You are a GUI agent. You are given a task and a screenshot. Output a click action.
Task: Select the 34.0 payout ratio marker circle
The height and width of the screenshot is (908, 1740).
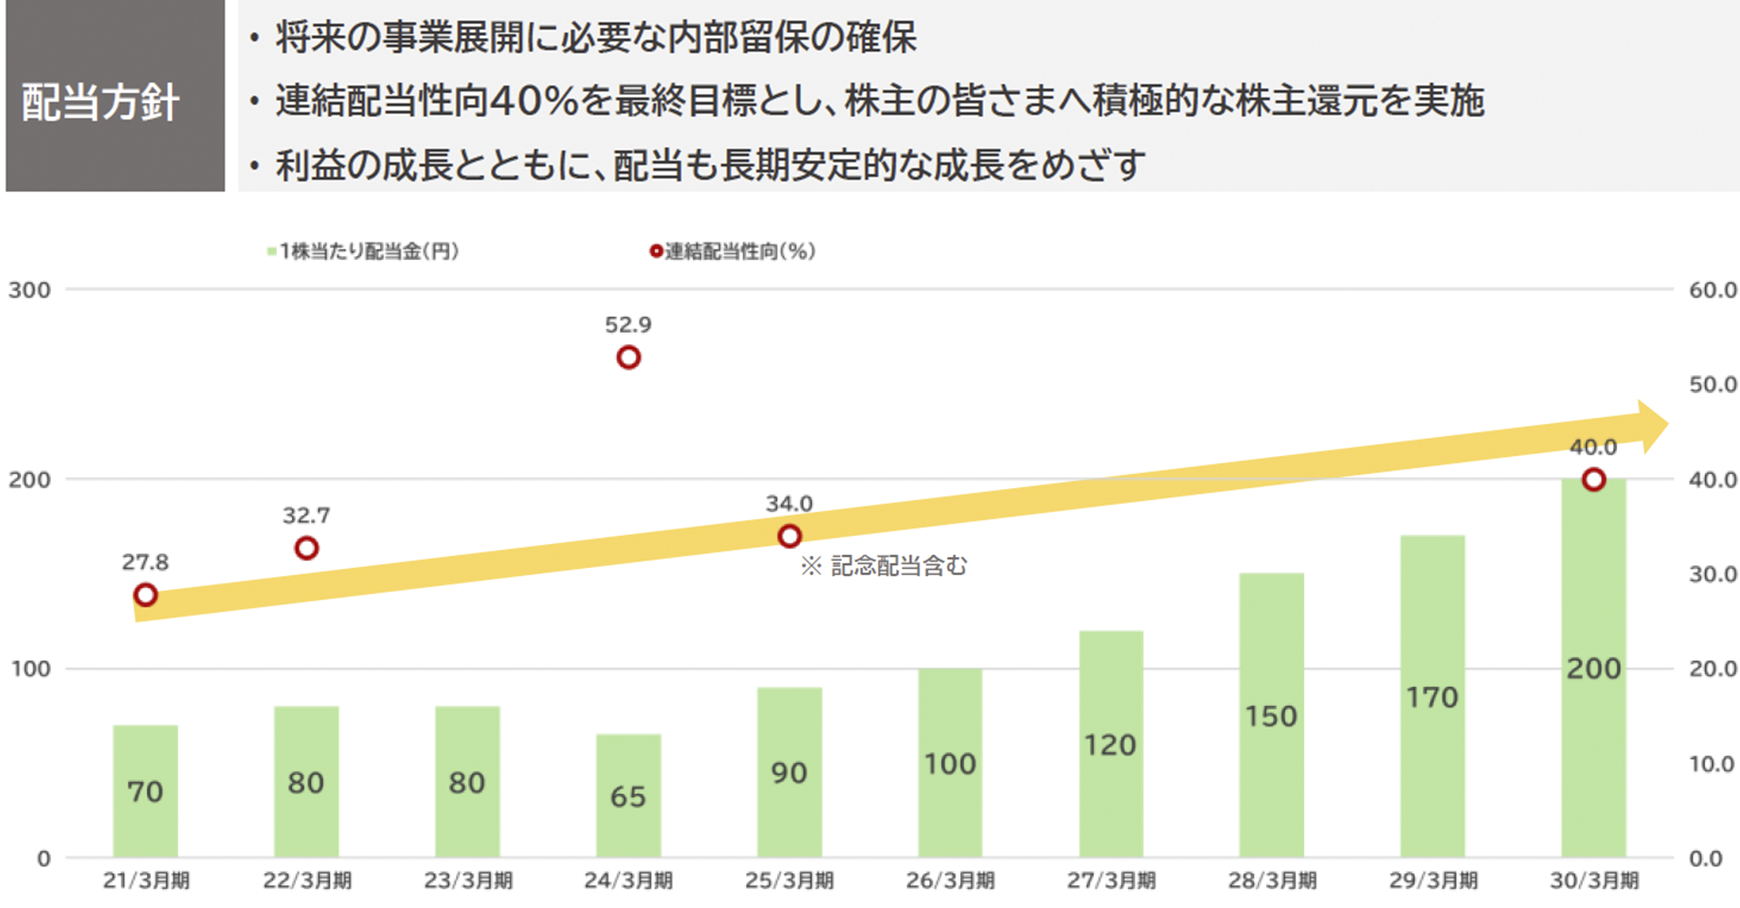pos(789,536)
